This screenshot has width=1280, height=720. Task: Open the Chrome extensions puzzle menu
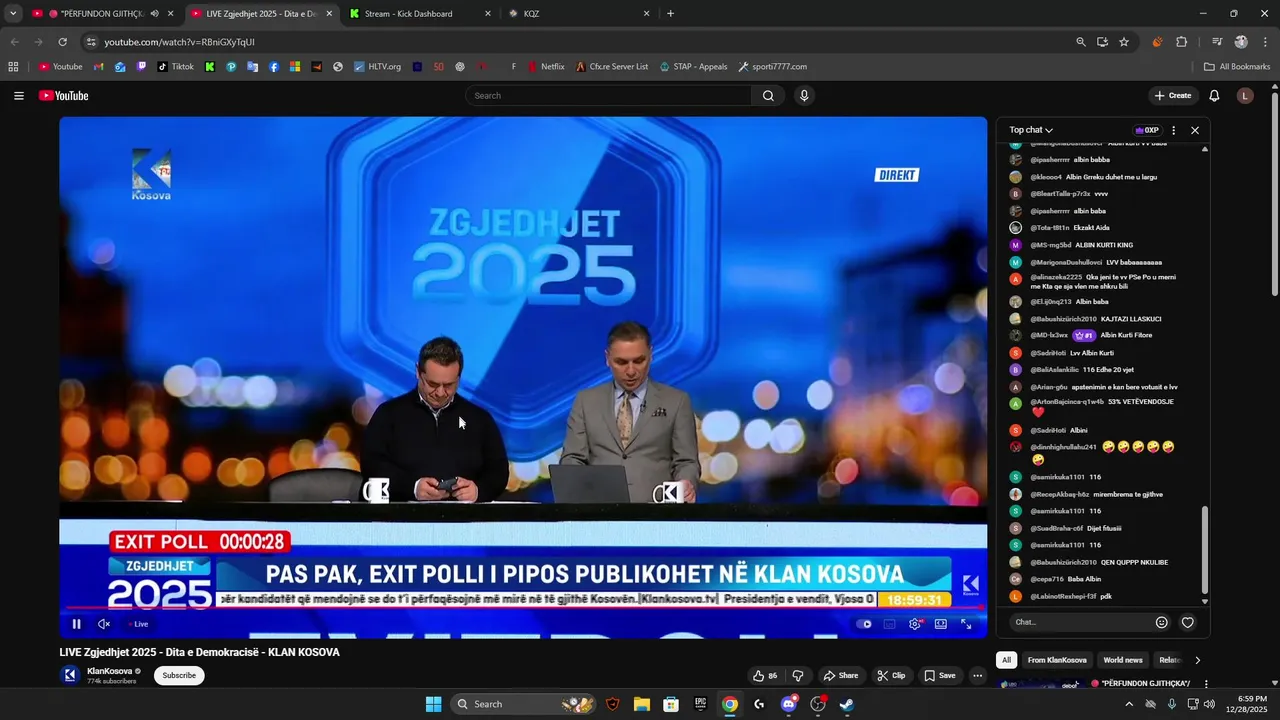tap(1181, 42)
